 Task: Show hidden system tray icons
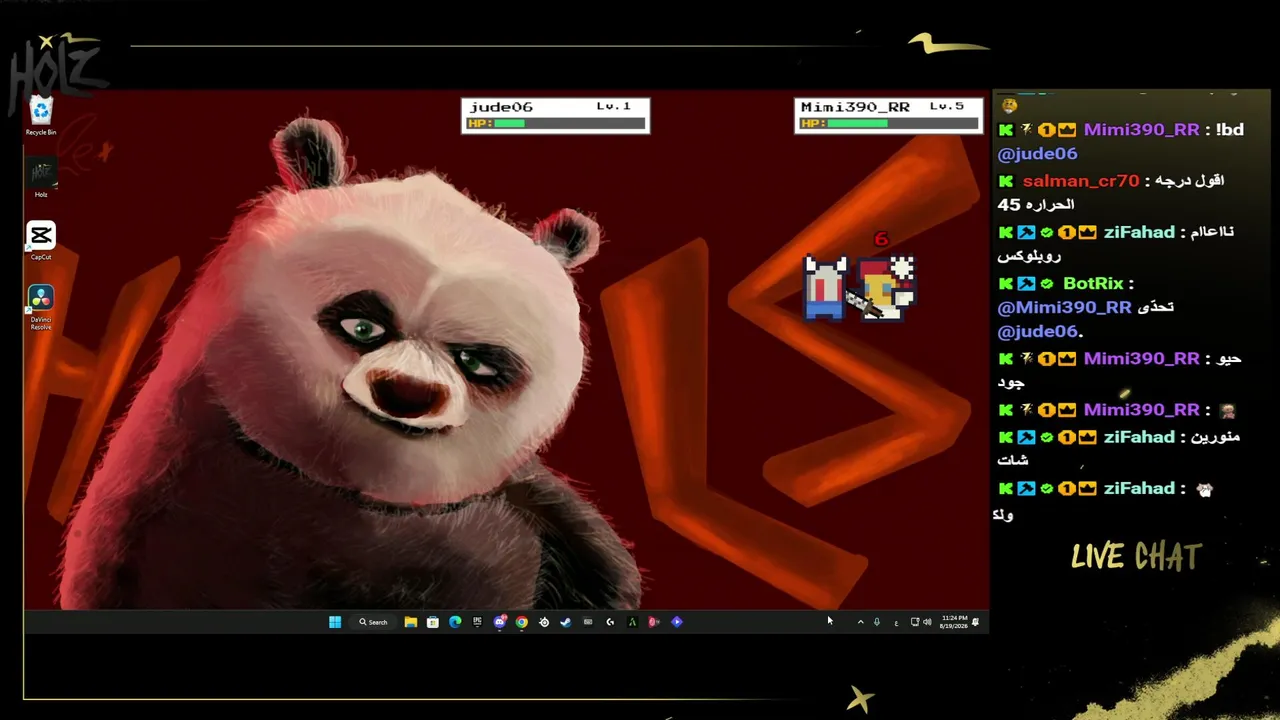coord(860,622)
